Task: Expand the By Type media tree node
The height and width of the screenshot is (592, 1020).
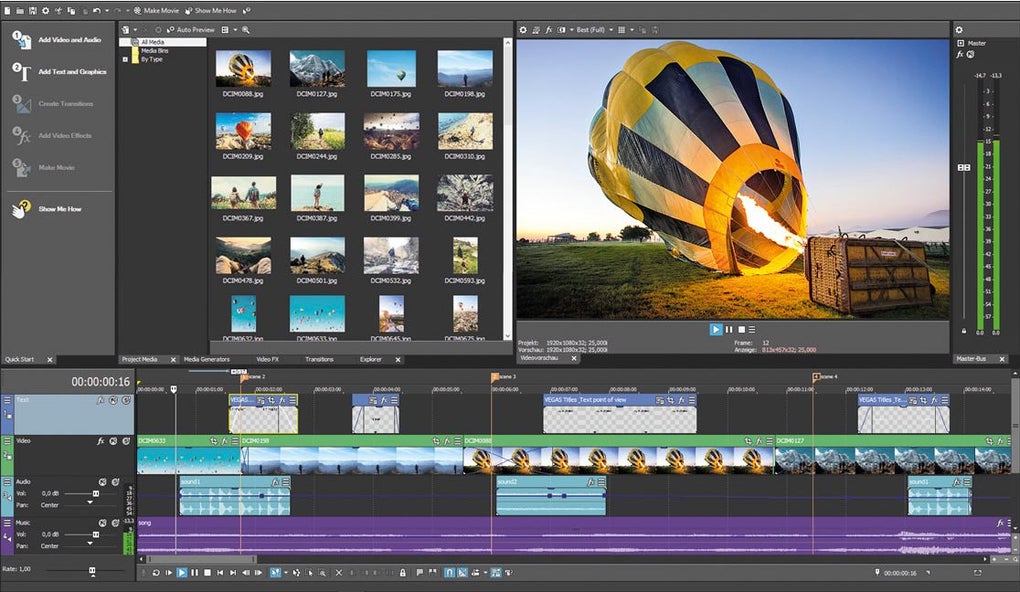Action: (125, 59)
